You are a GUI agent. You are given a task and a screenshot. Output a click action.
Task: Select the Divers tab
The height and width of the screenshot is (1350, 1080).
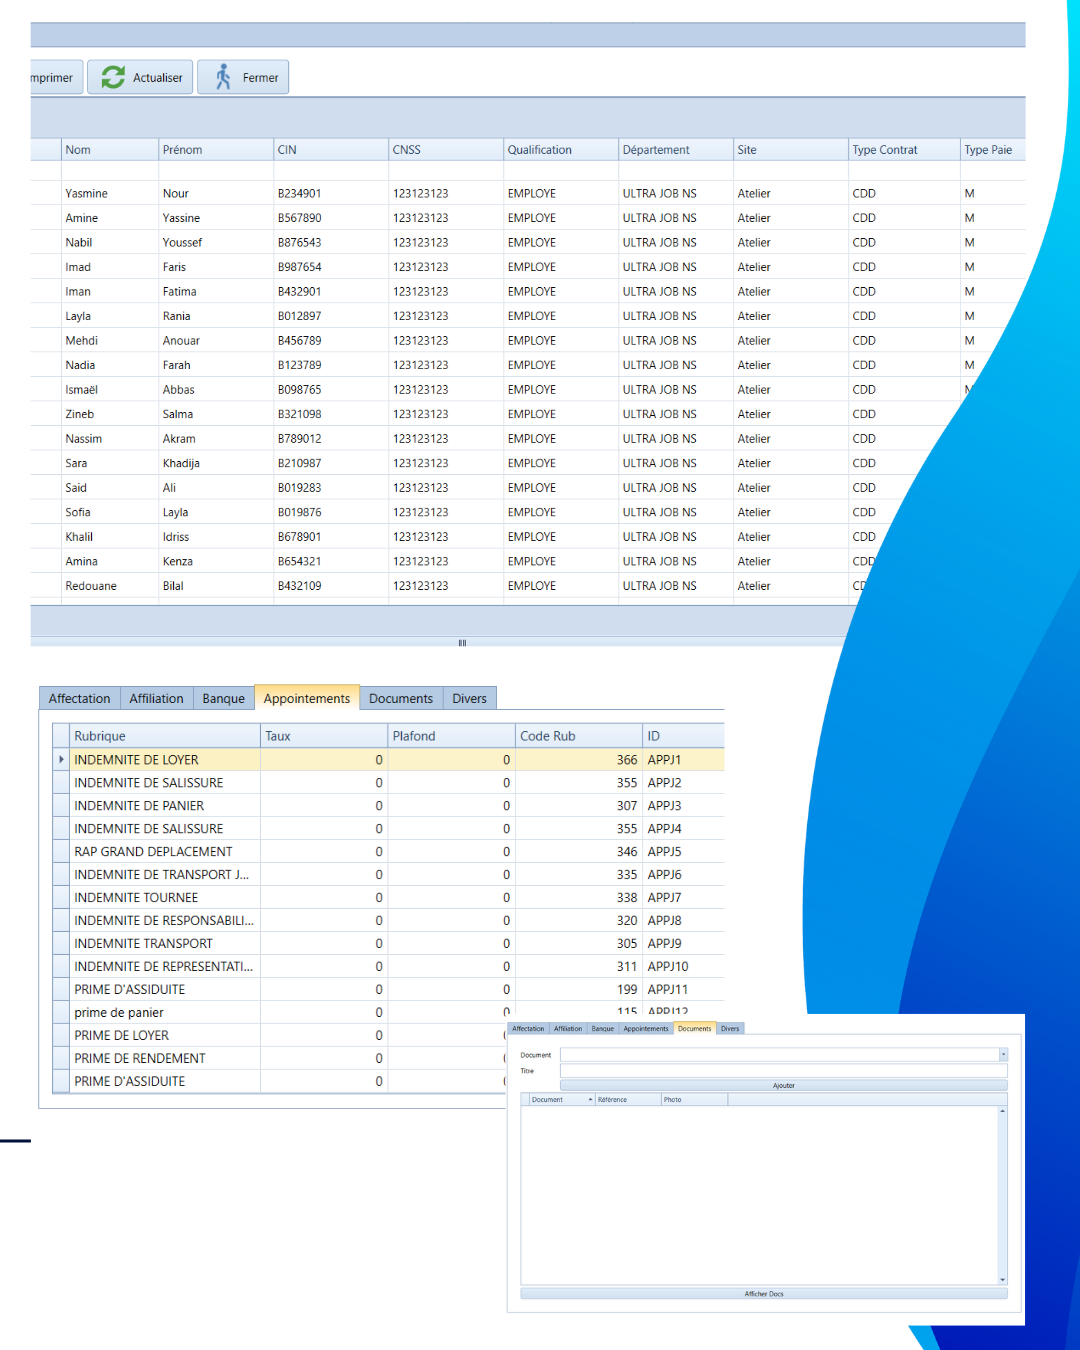coord(469,698)
